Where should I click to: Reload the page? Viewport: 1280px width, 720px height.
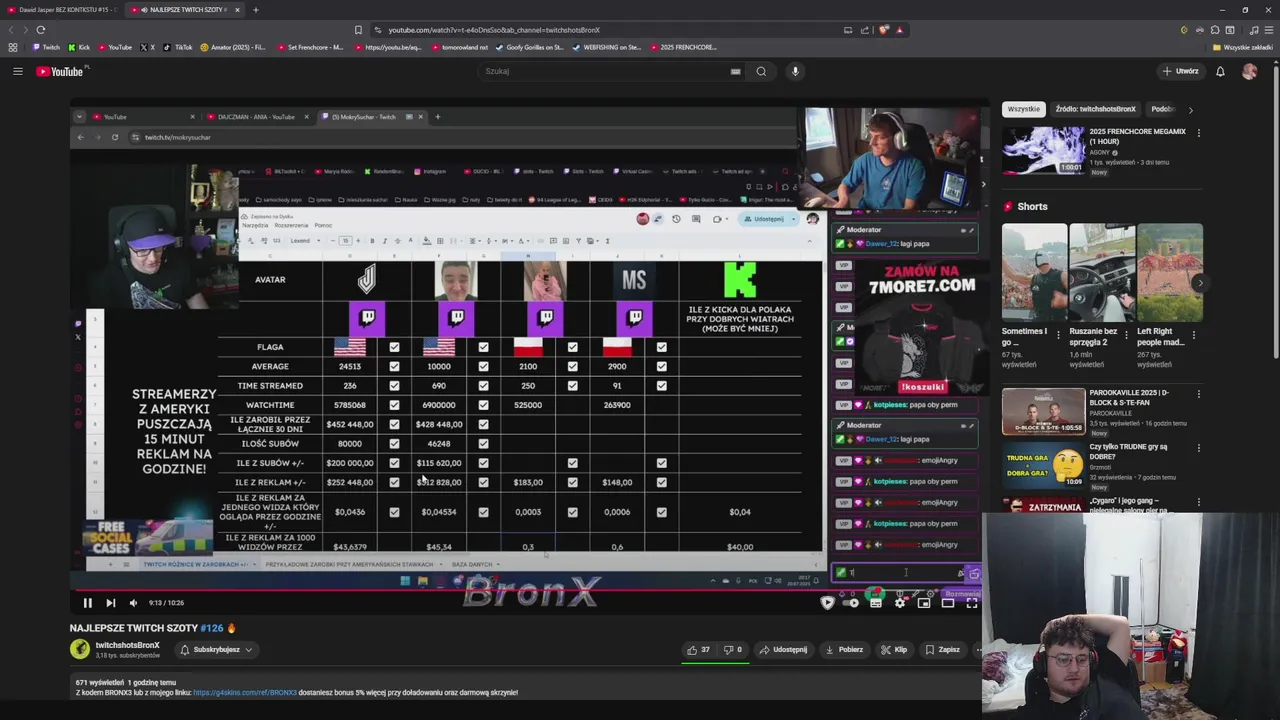point(40,30)
